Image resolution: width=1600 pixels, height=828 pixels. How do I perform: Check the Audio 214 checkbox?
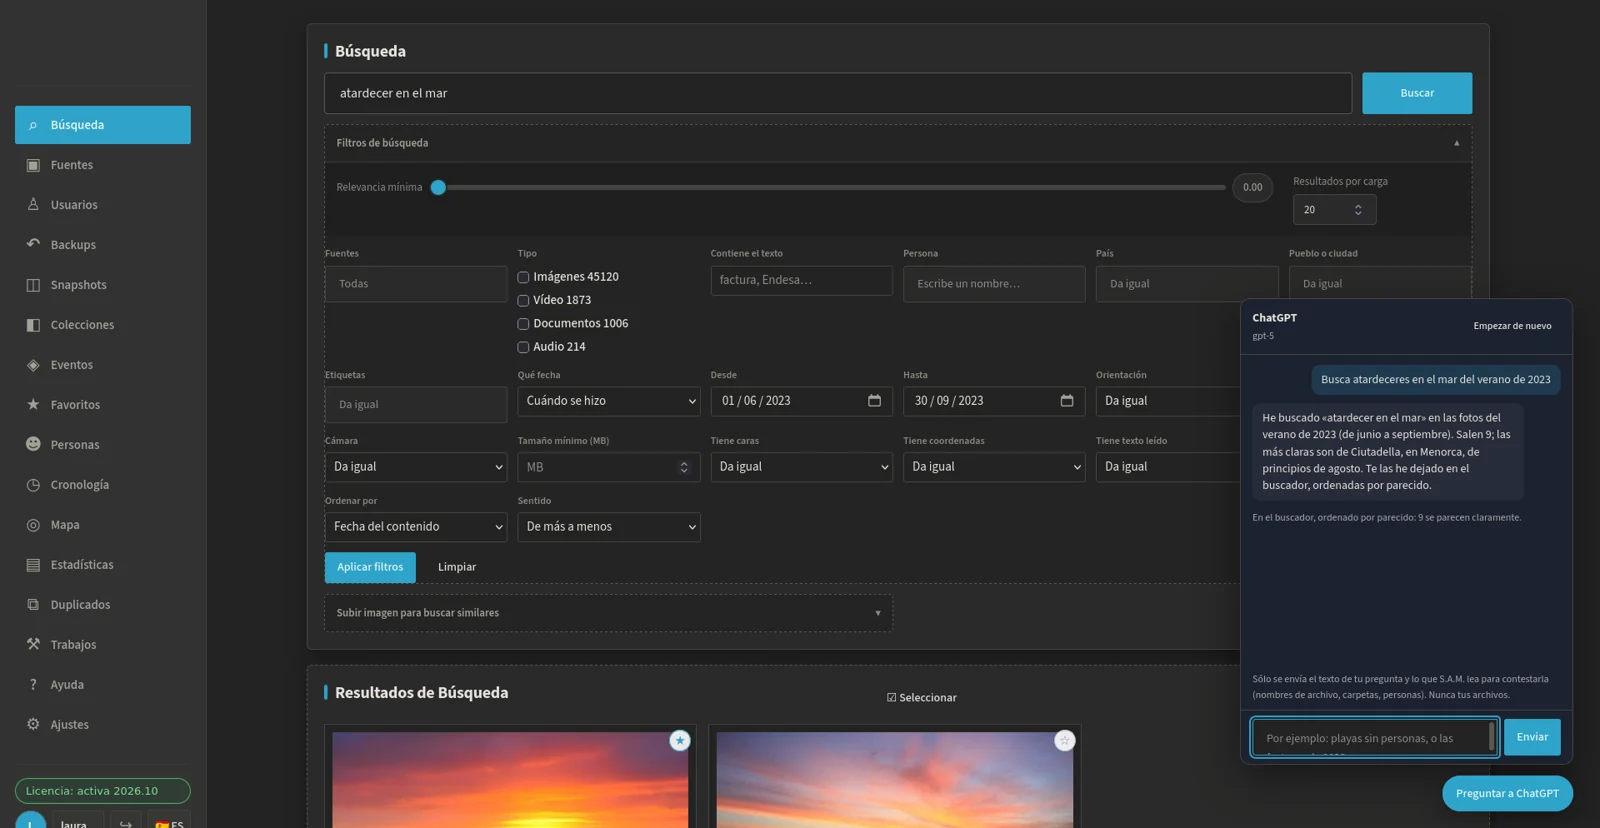pyautogui.click(x=523, y=347)
